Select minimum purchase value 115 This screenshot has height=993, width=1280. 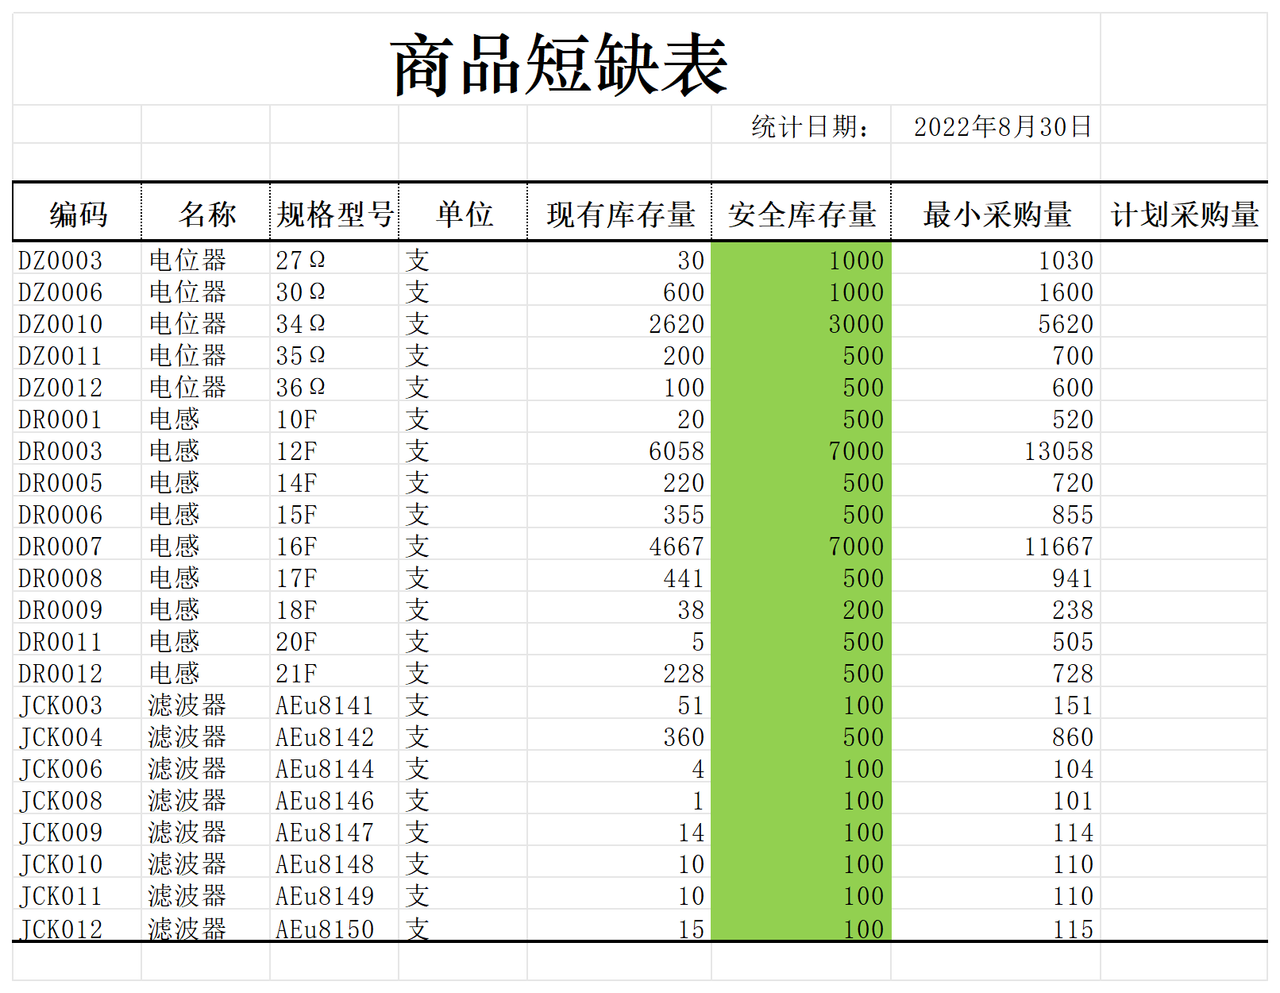(996, 927)
